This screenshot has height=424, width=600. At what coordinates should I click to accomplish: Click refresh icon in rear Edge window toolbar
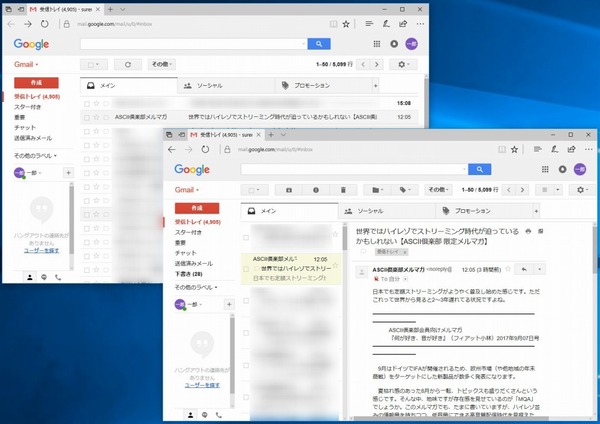(x=45, y=24)
